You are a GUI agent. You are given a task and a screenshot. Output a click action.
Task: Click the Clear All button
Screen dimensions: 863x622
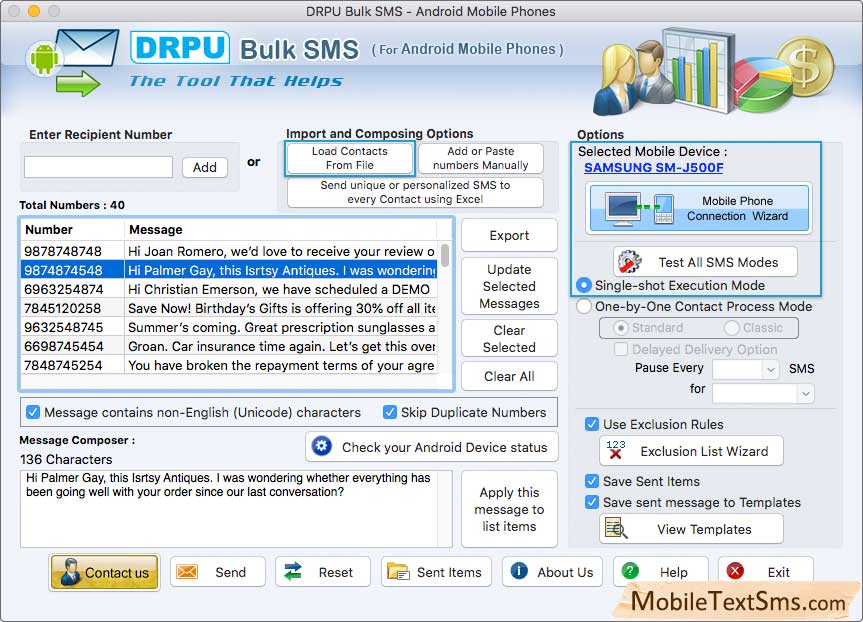(x=509, y=376)
